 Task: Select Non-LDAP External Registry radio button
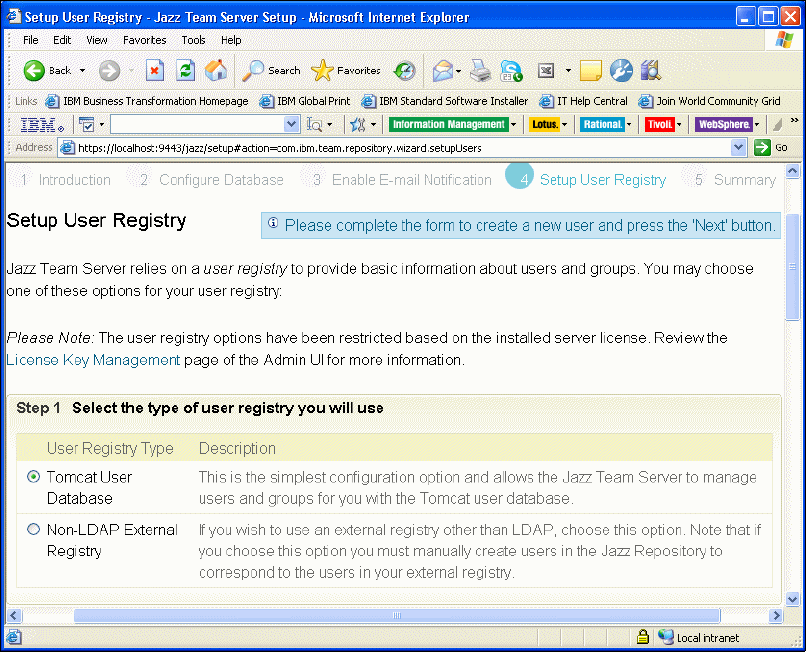coord(33,529)
